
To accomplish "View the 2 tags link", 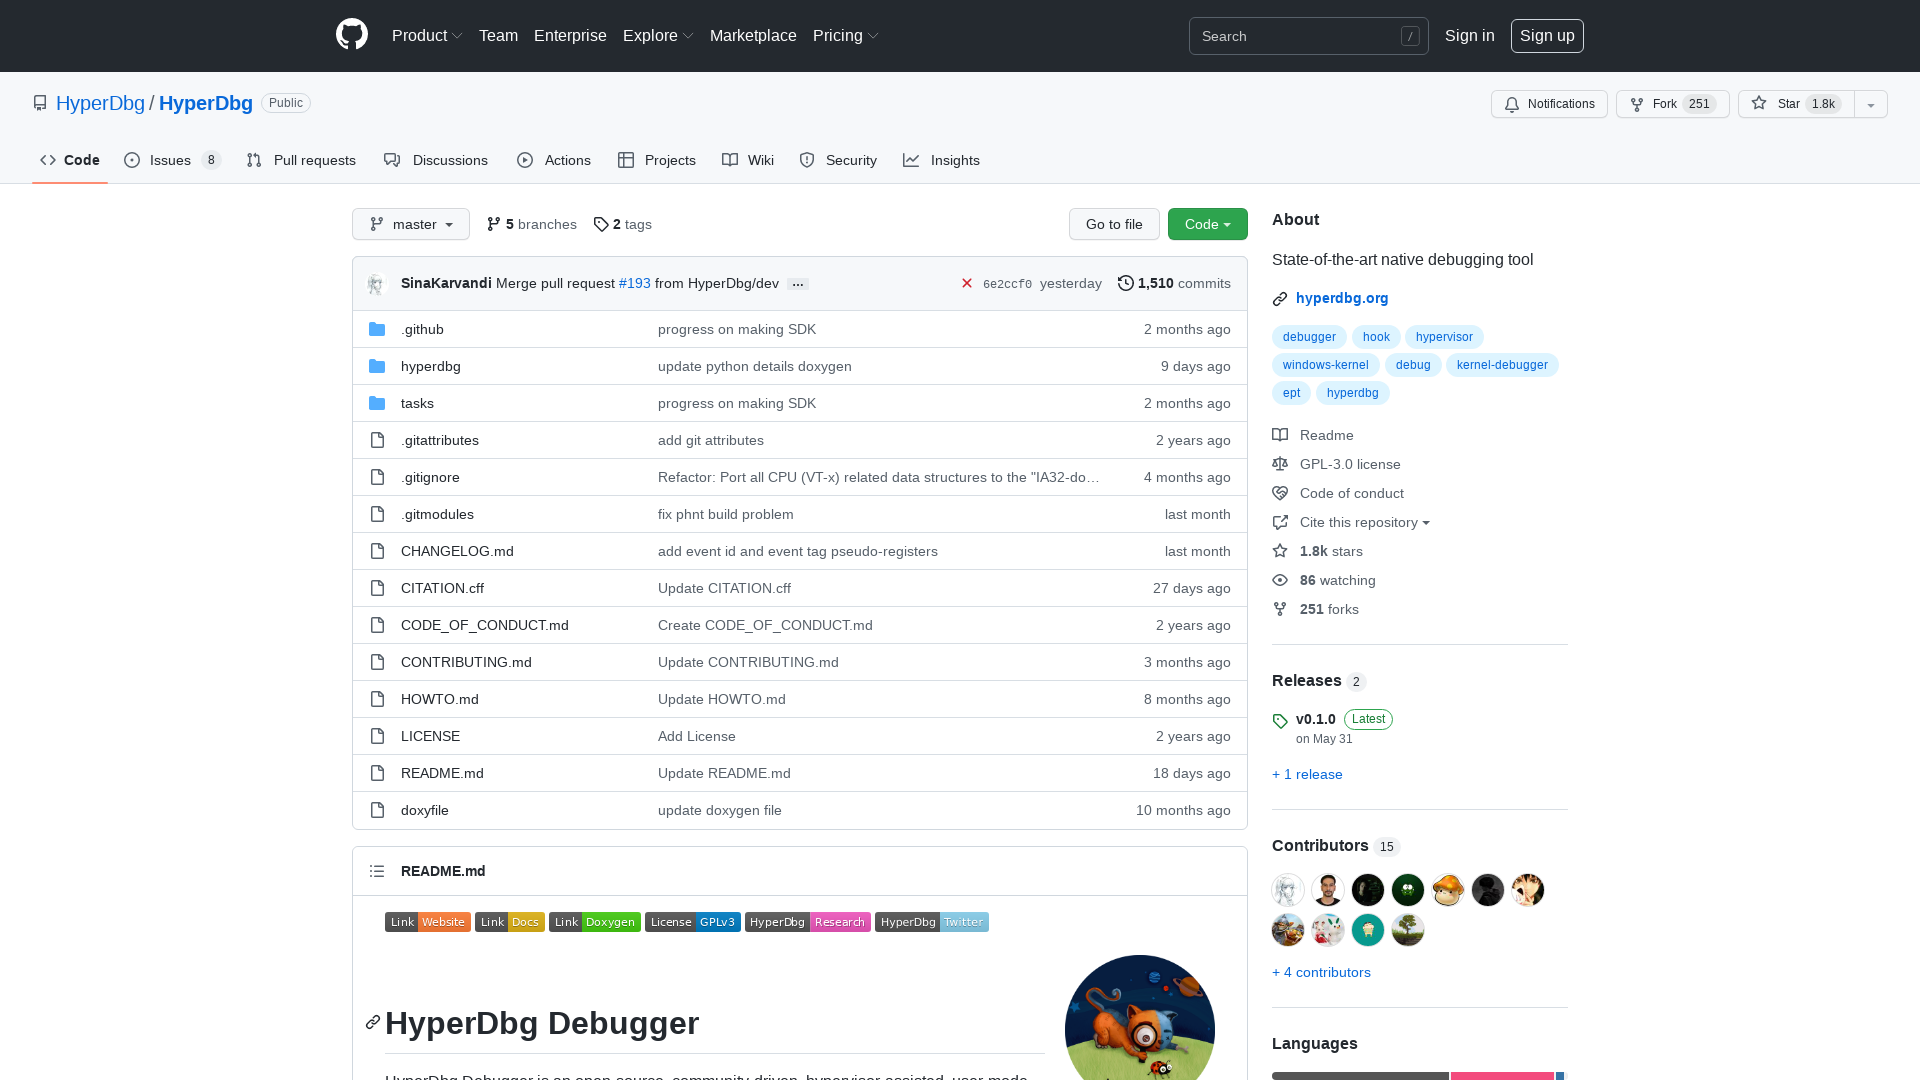I will tap(622, 224).
